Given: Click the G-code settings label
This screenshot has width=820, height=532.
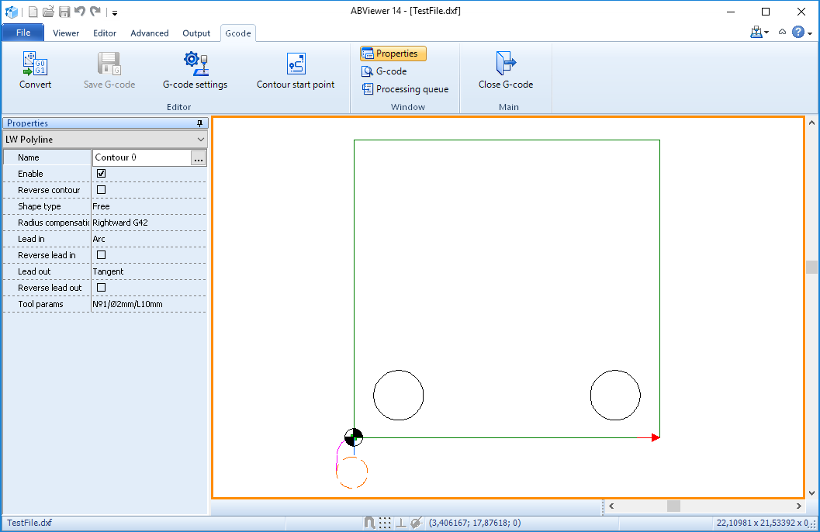Looking at the screenshot, I should click(x=195, y=85).
